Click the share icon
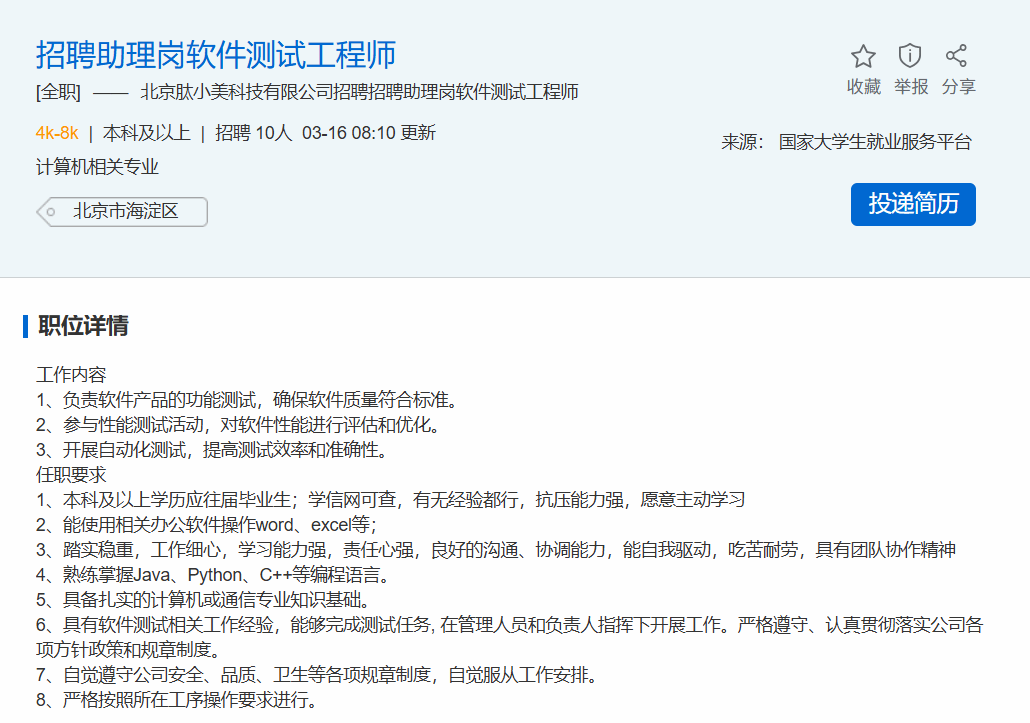1030x723 pixels. tap(957, 56)
